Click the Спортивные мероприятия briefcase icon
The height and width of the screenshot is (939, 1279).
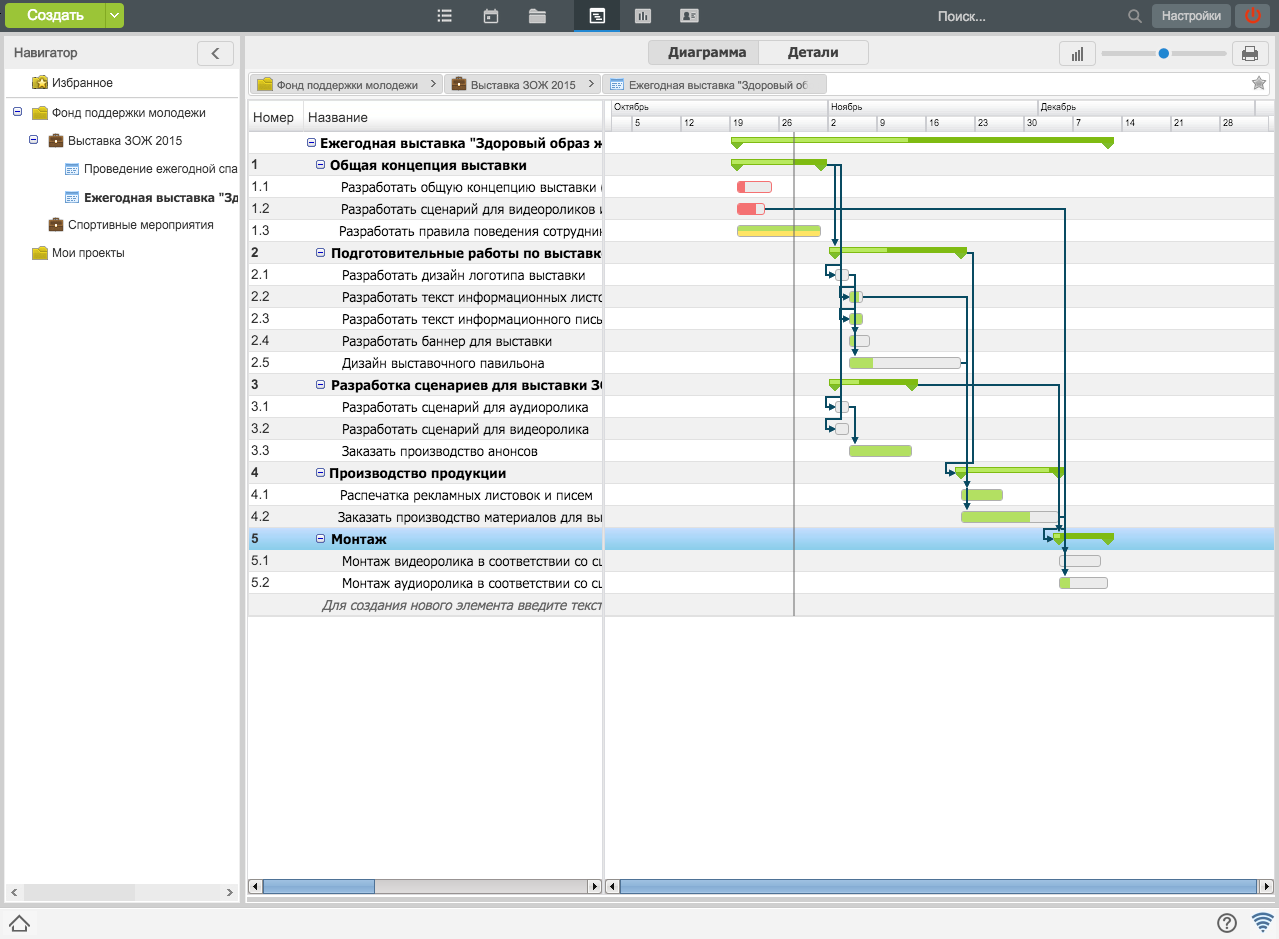(56, 225)
